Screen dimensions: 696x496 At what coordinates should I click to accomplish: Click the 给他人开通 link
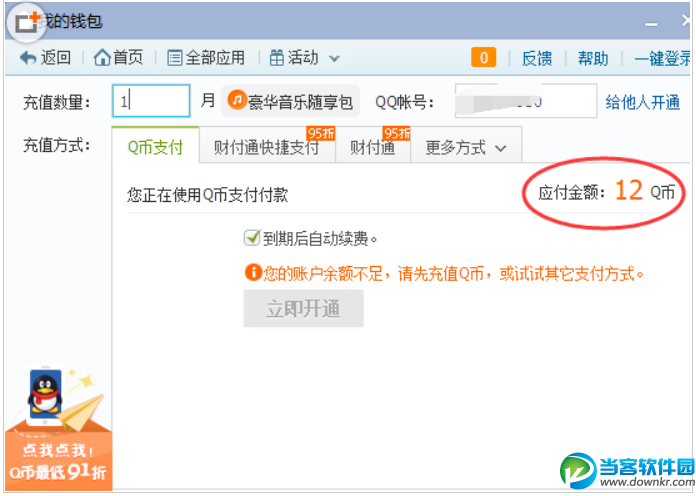pos(642,102)
